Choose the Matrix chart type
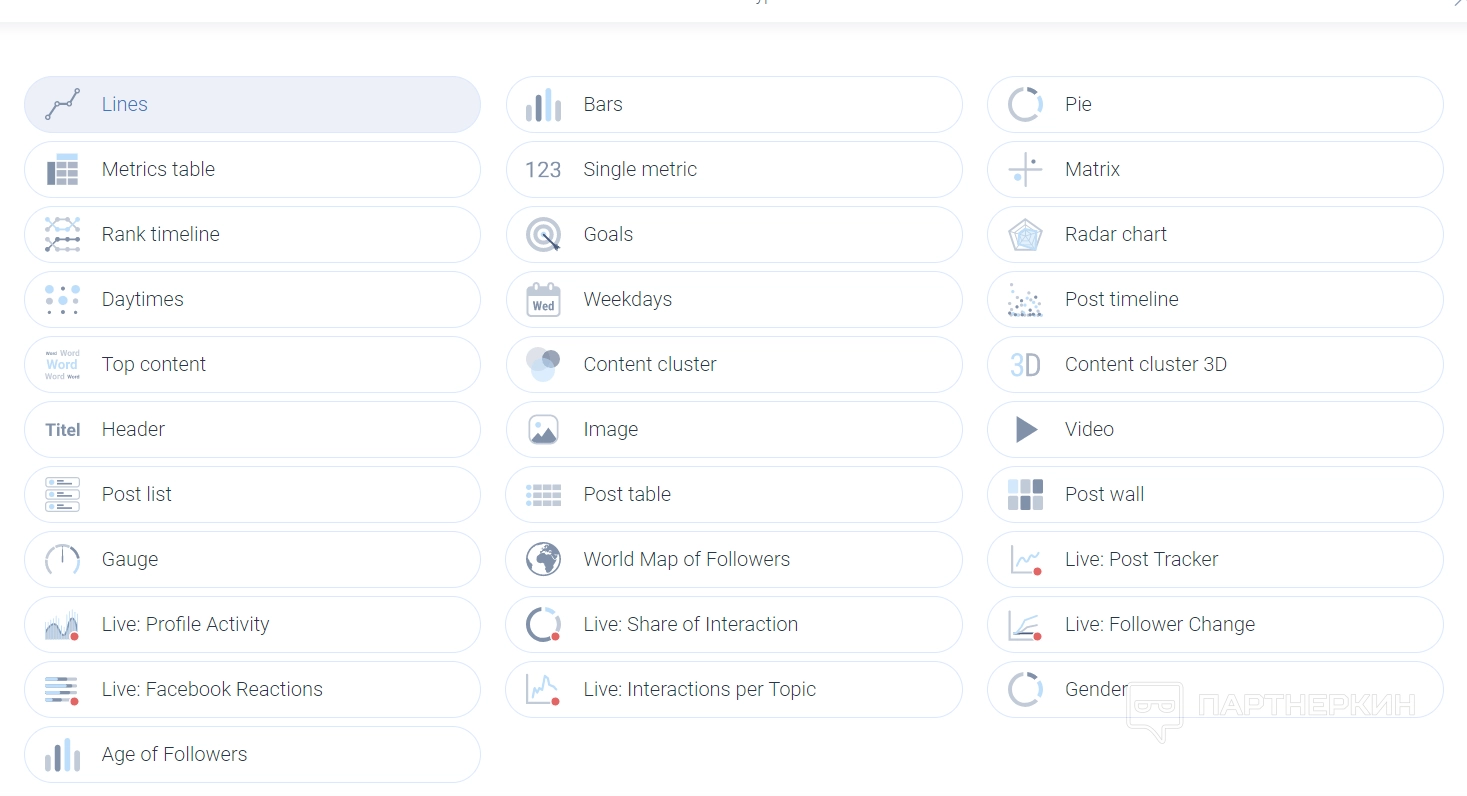The height and width of the screenshot is (796, 1467). (x=1092, y=170)
